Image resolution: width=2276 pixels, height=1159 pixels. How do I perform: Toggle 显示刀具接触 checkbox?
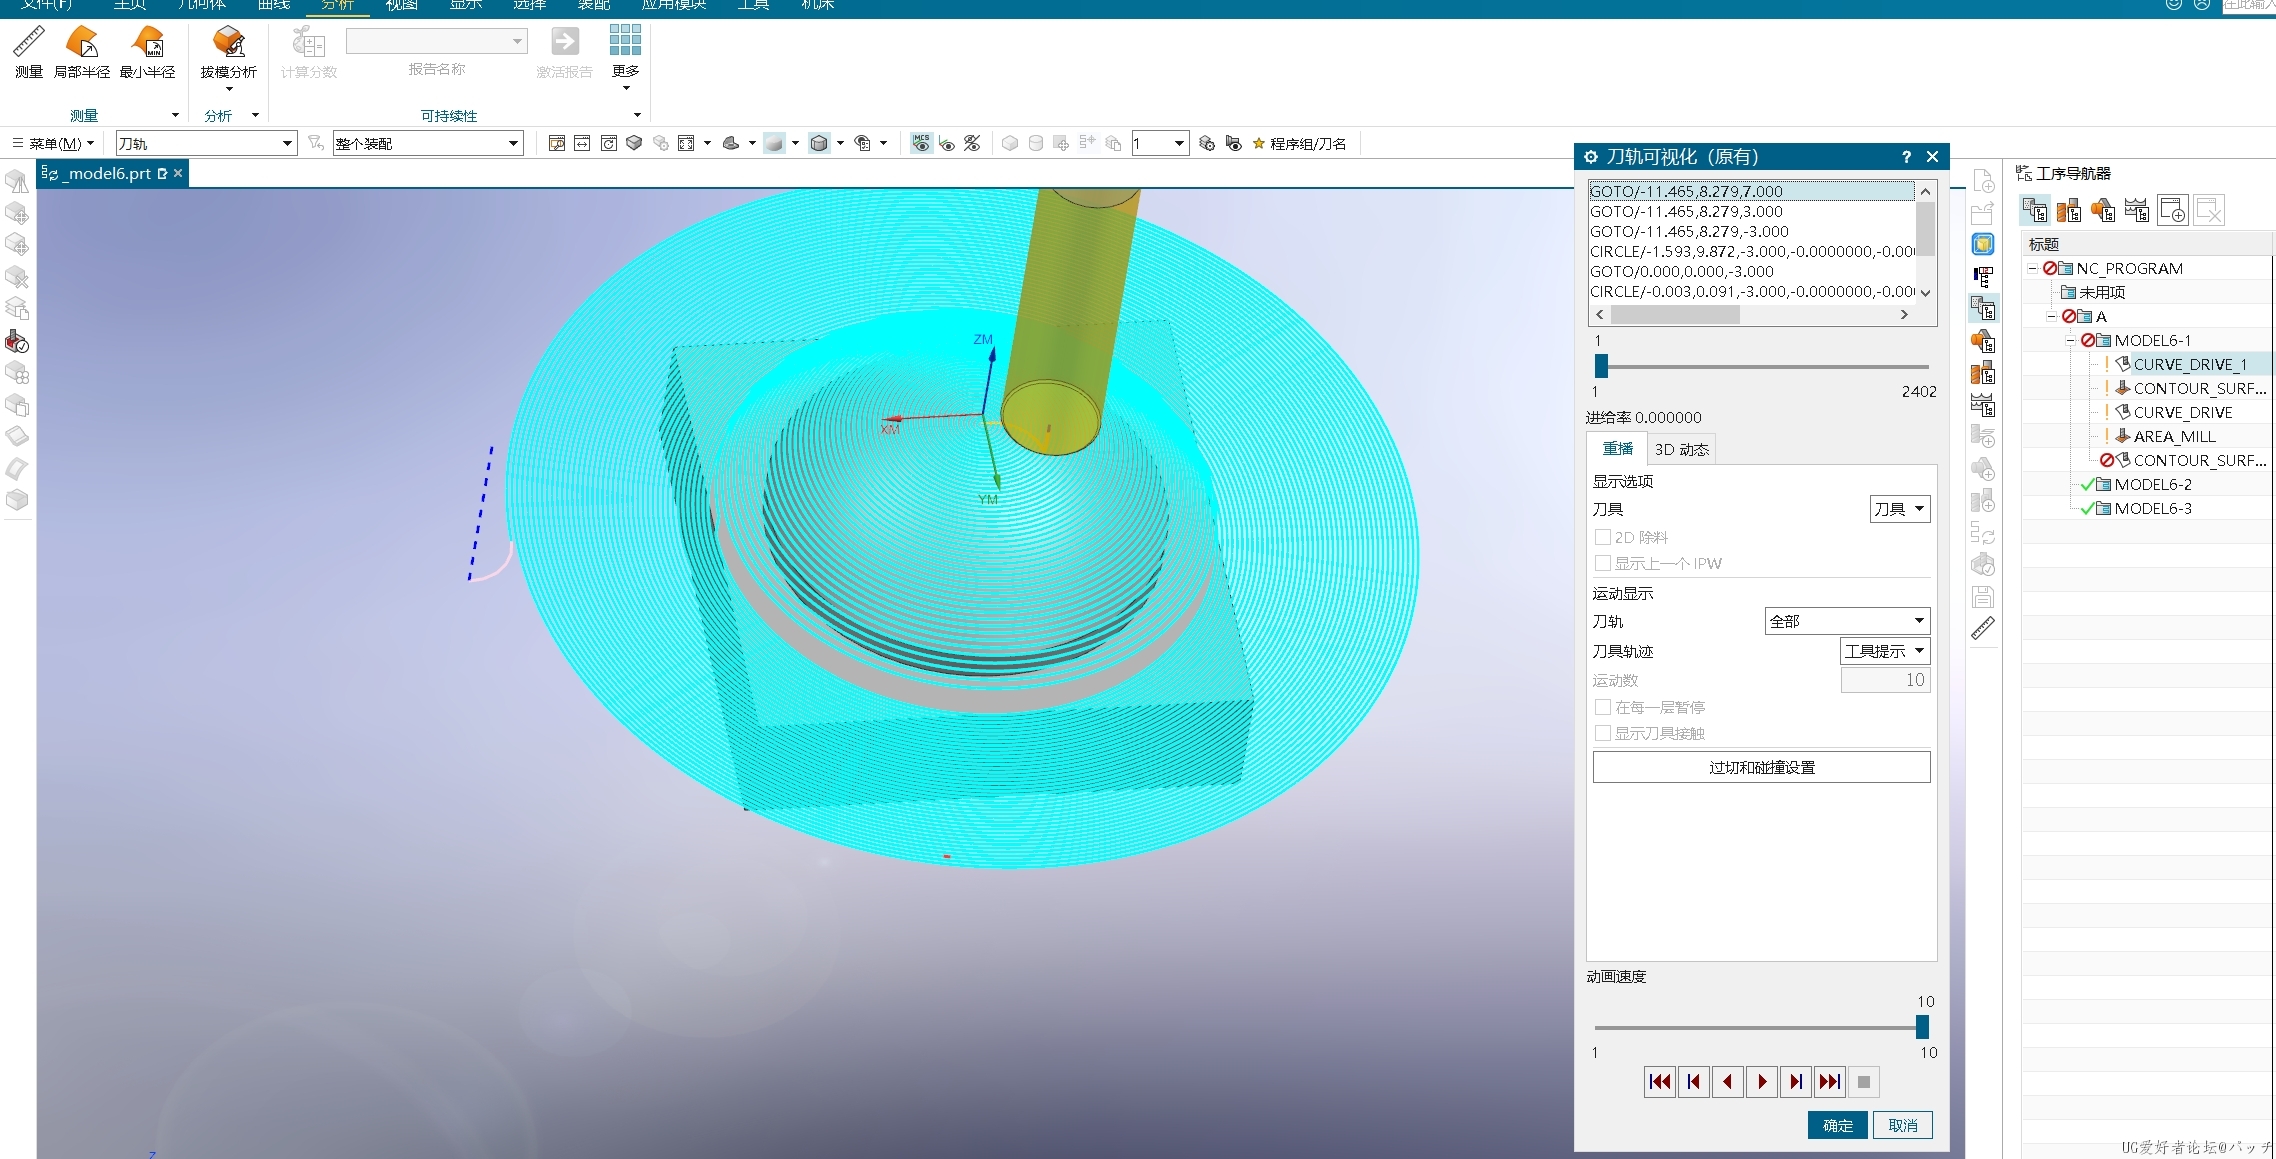point(1603,733)
